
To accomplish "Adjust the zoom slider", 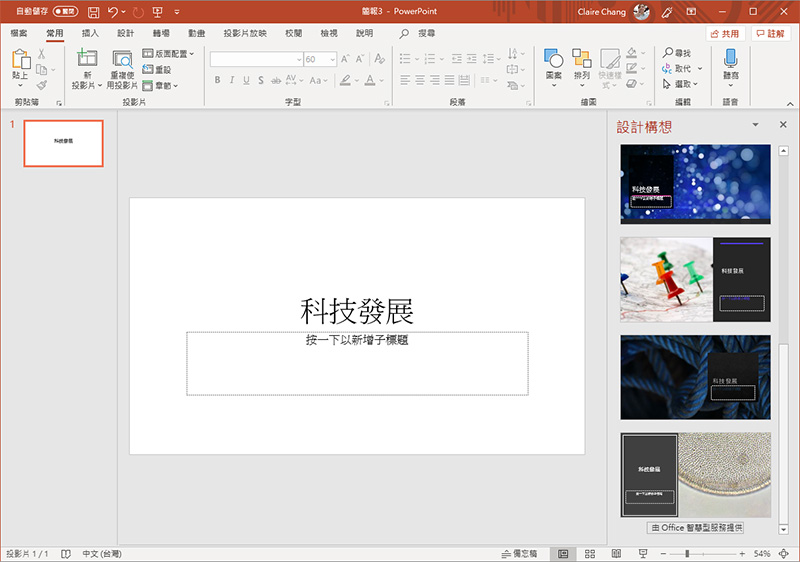I will pos(687,554).
